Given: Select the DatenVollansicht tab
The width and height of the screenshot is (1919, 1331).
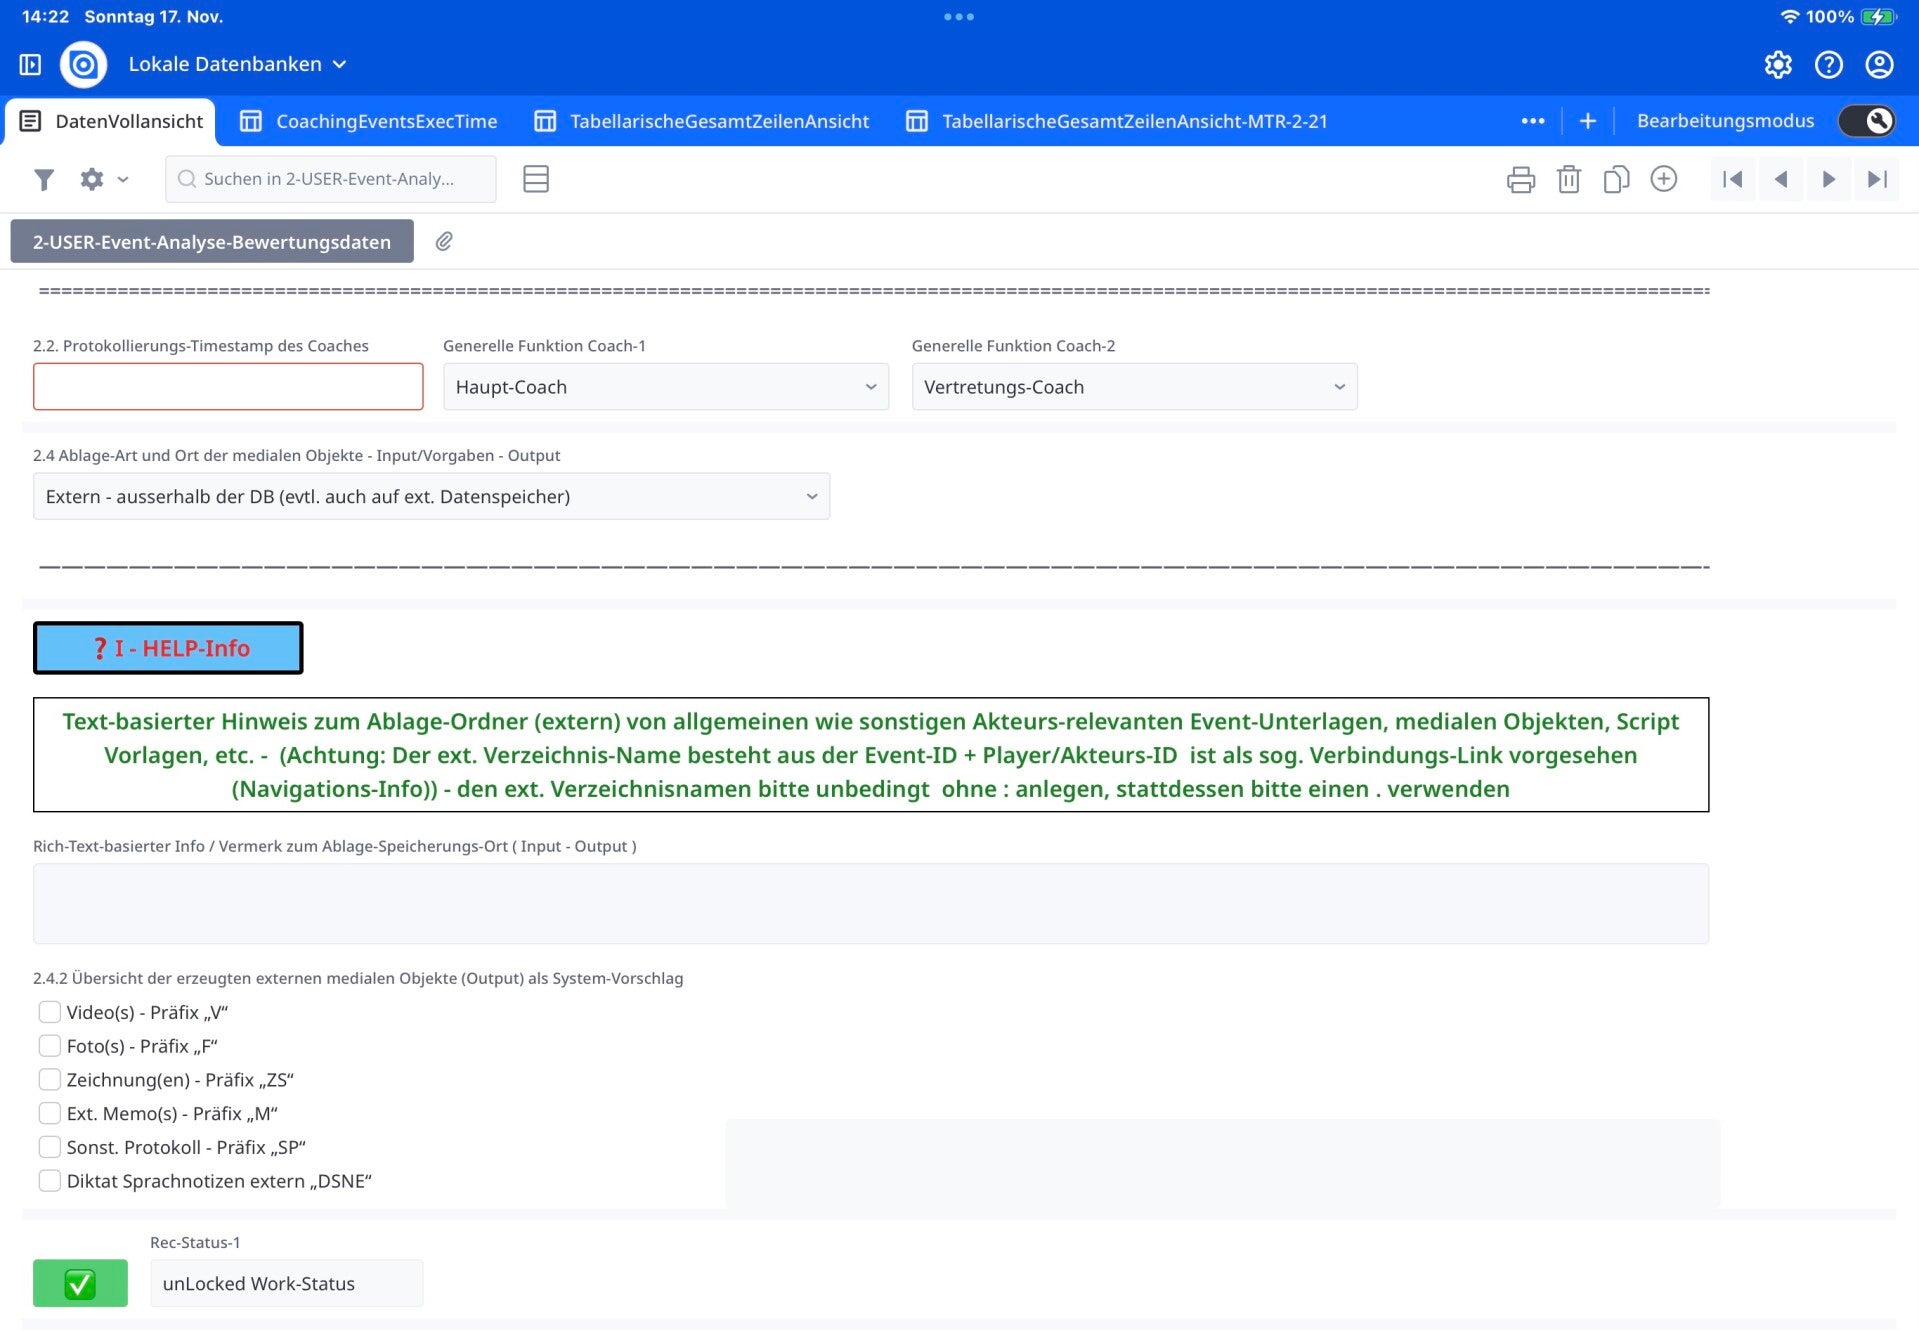Looking at the screenshot, I should pos(111,121).
